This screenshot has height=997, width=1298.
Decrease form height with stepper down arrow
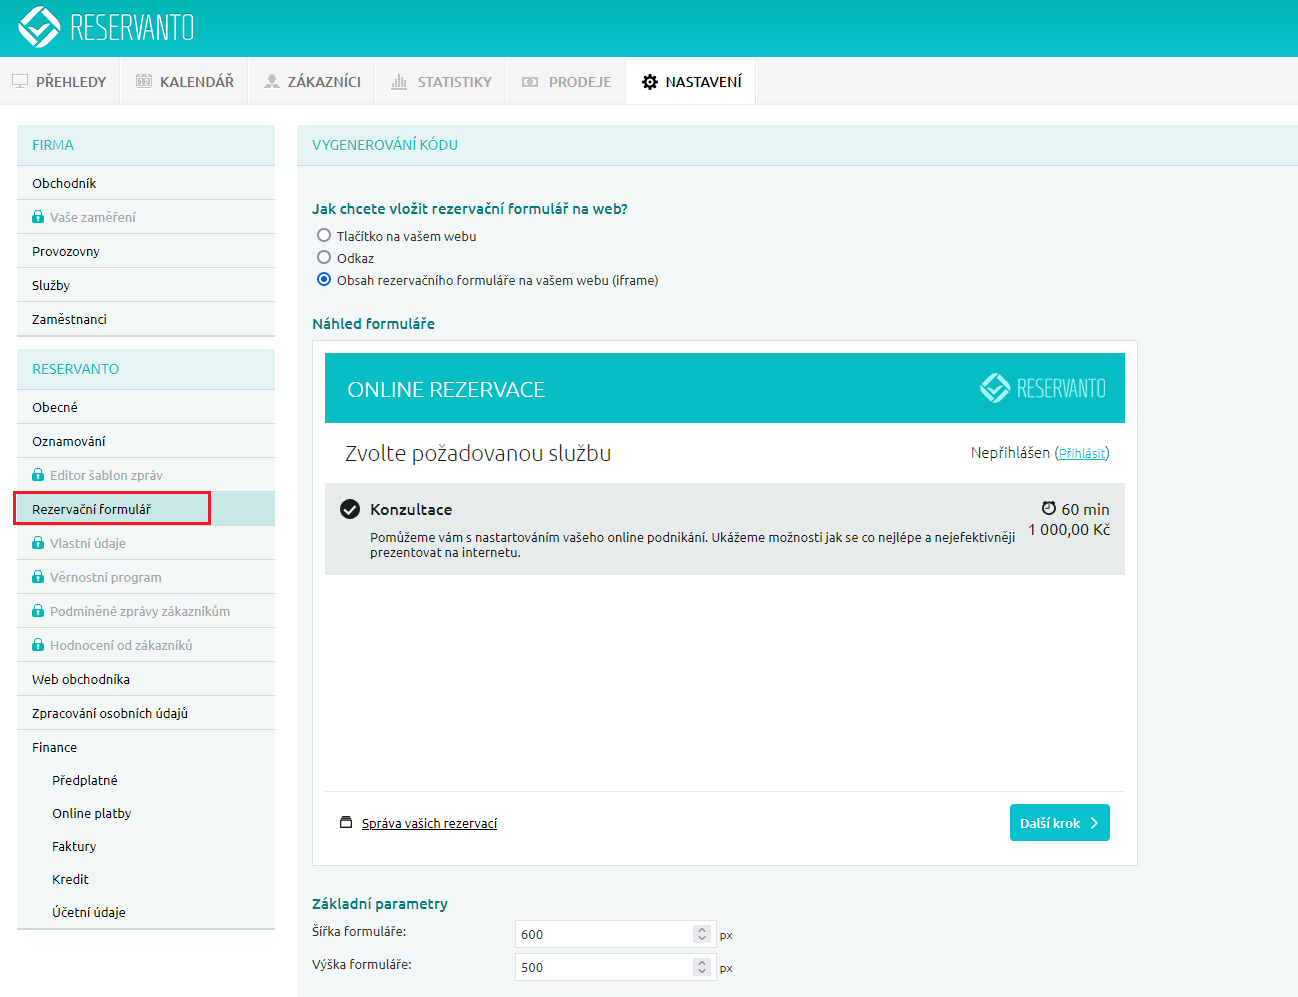(702, 972)
